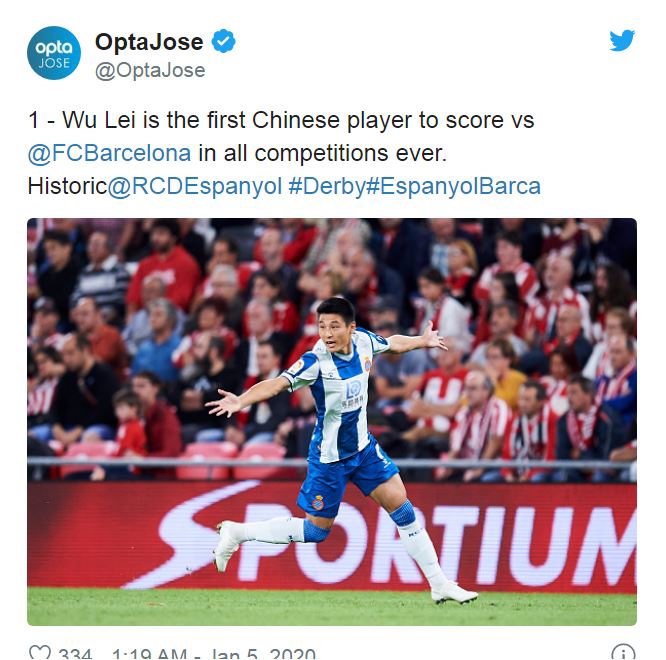666x660 pixels.
Task: Click the blue verified badge
Action: click(x=223, y=41)
